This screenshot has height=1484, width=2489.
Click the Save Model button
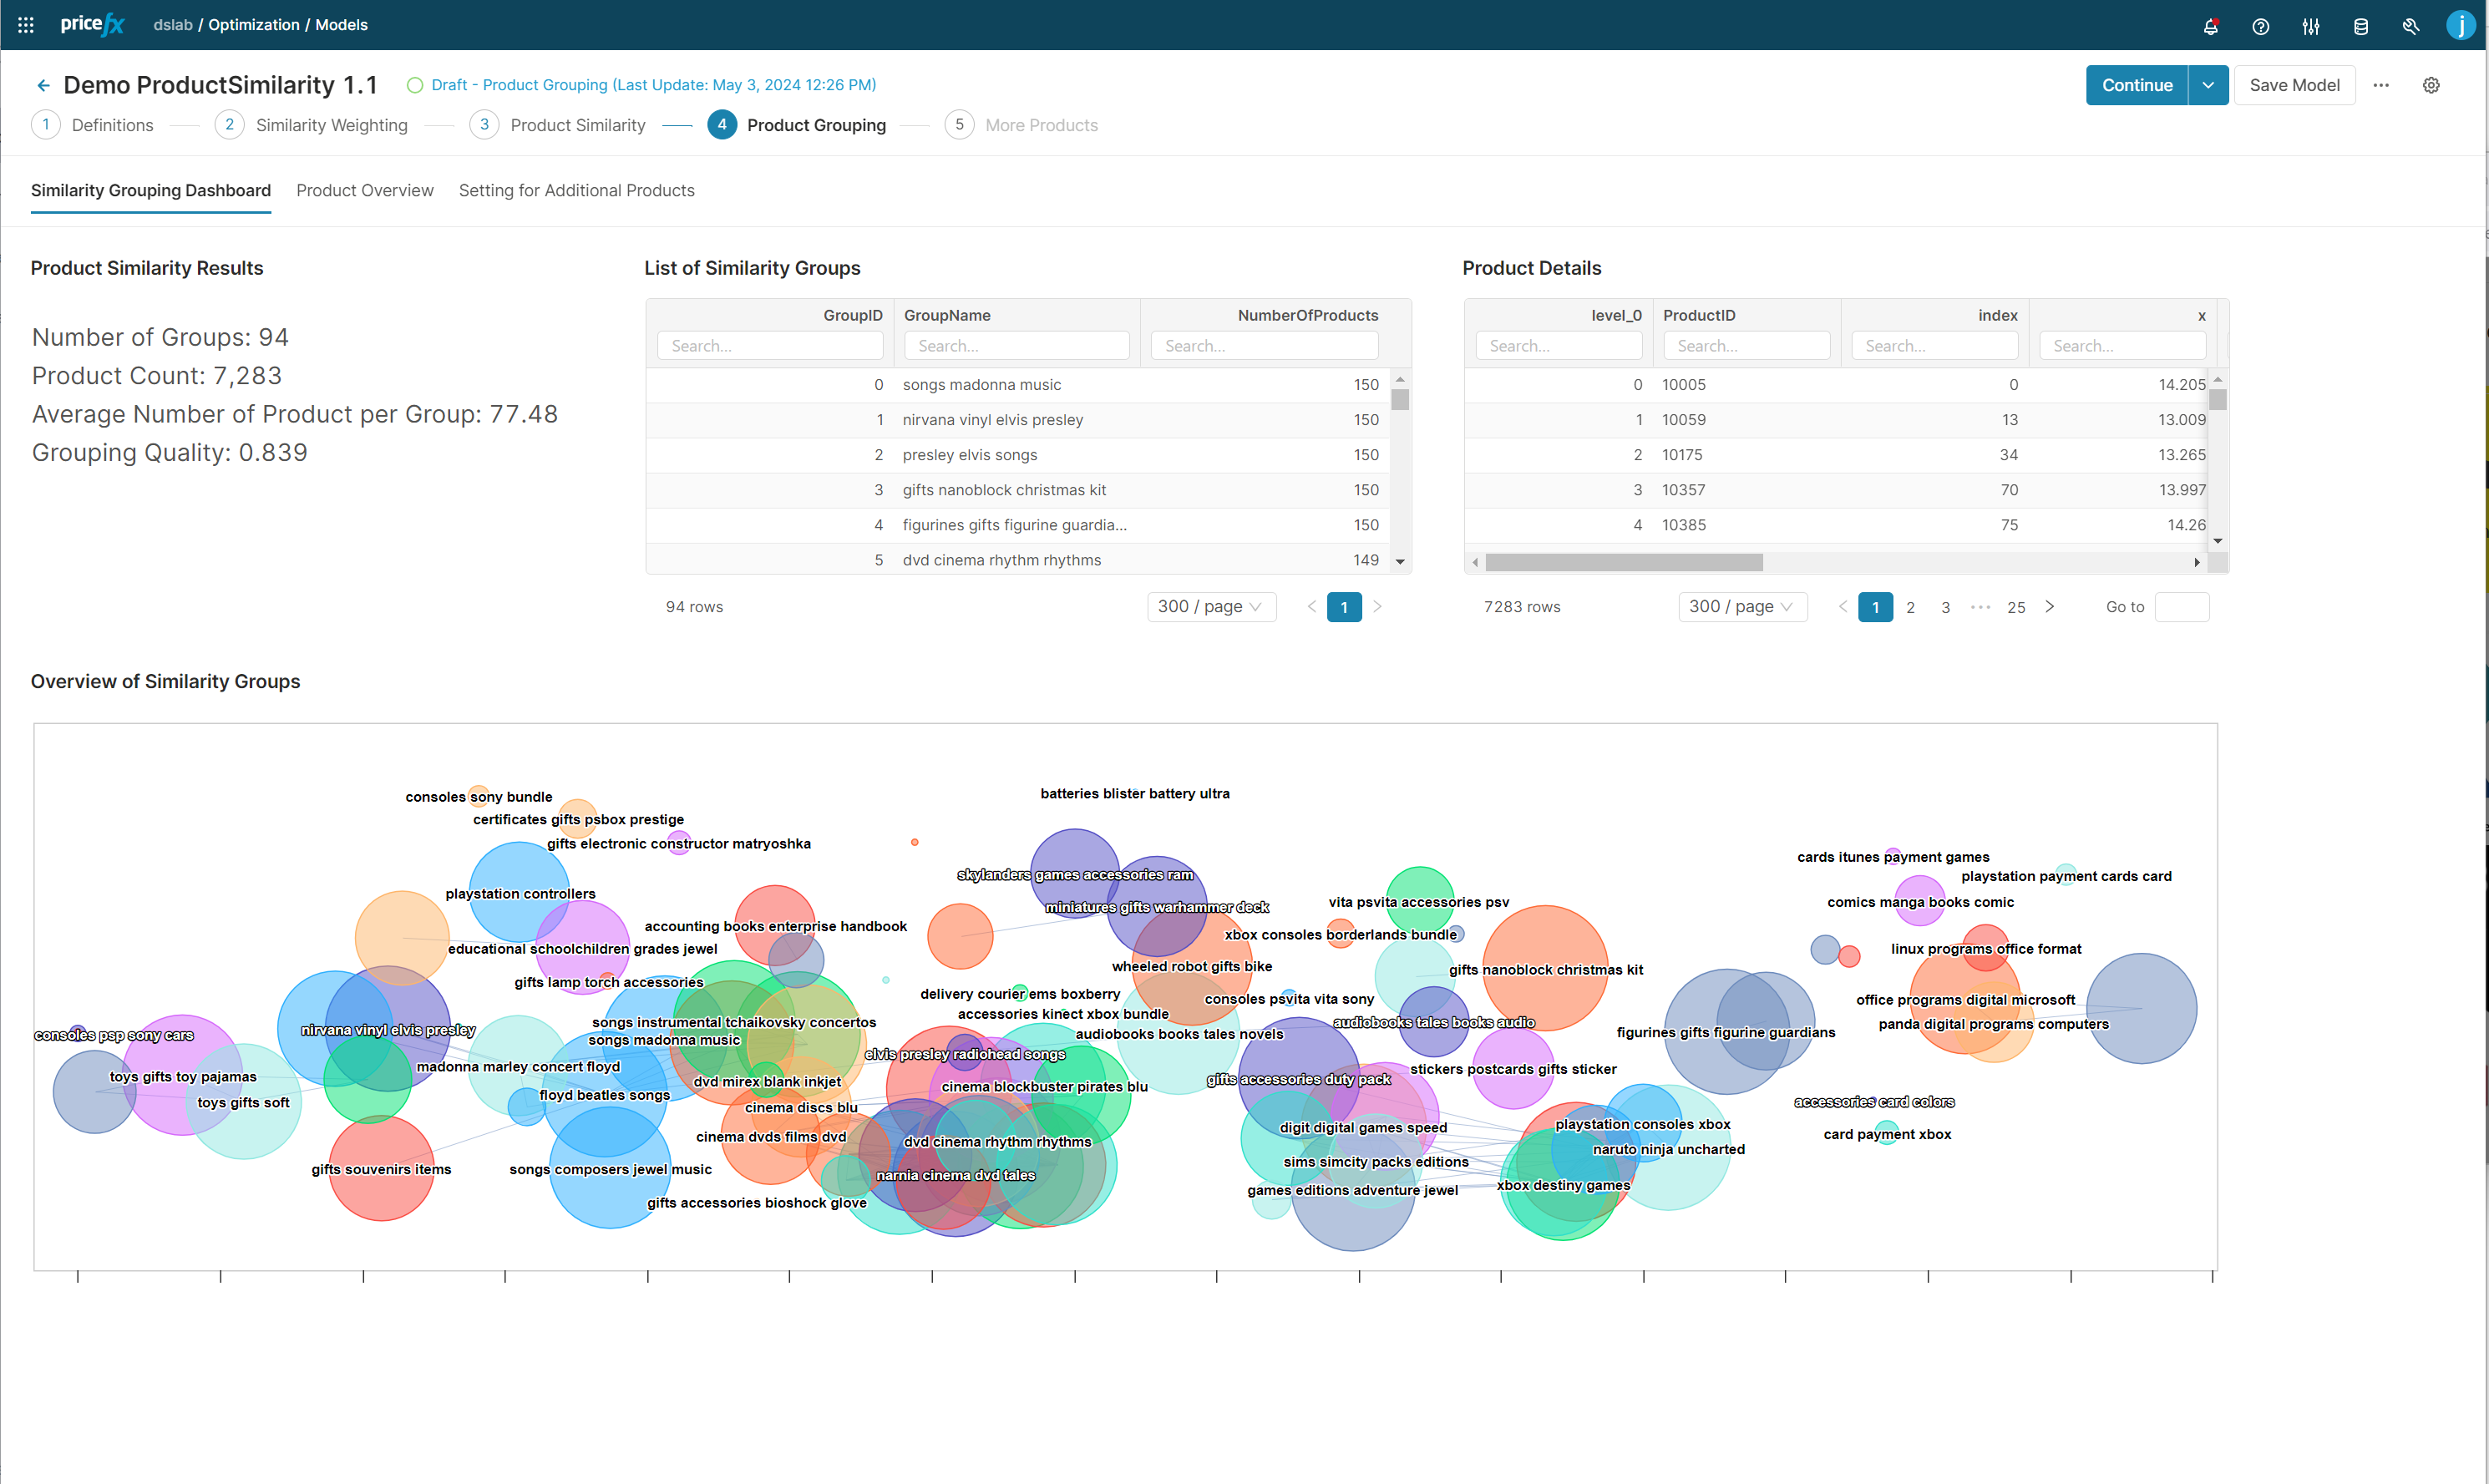[2294, 85]
